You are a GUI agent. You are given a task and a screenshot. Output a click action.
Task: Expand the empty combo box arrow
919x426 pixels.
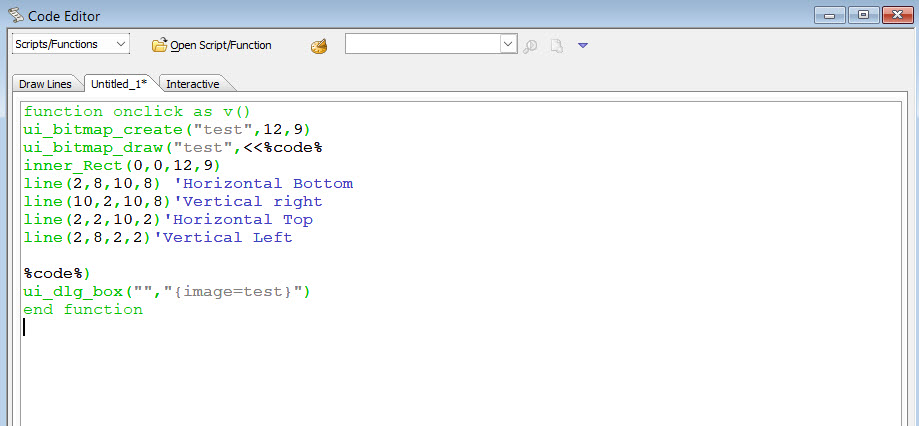(x=507, y=44)
